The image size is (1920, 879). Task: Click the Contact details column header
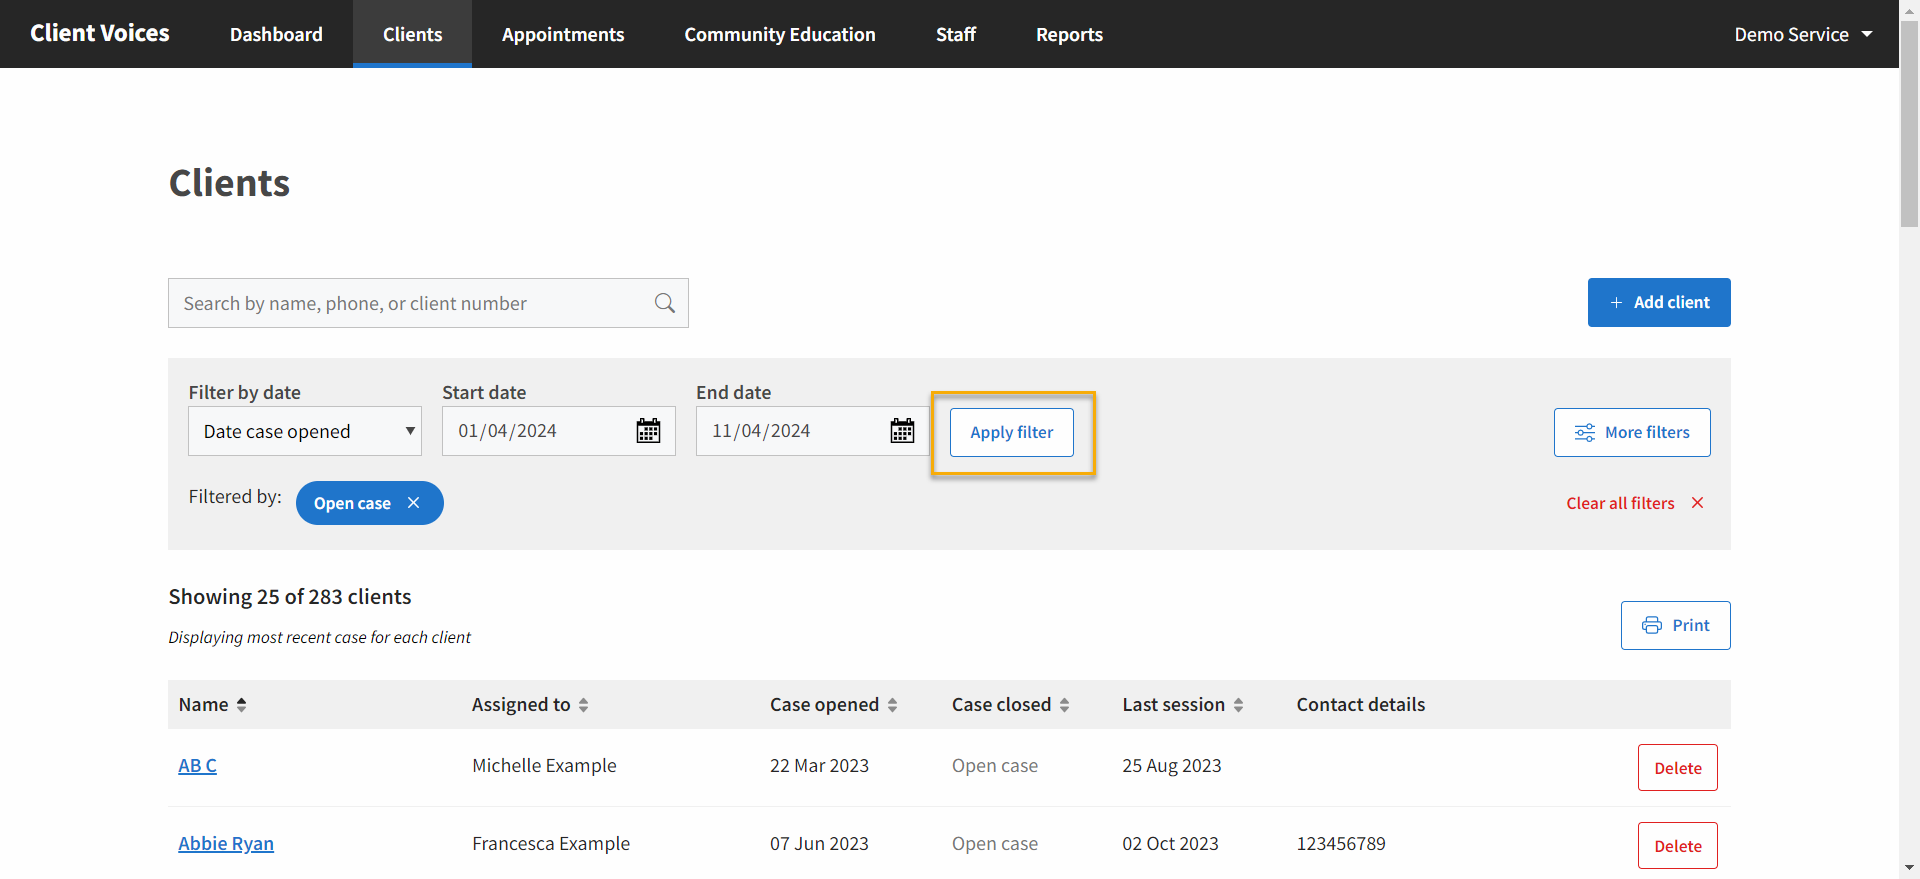pos(1361,704)
